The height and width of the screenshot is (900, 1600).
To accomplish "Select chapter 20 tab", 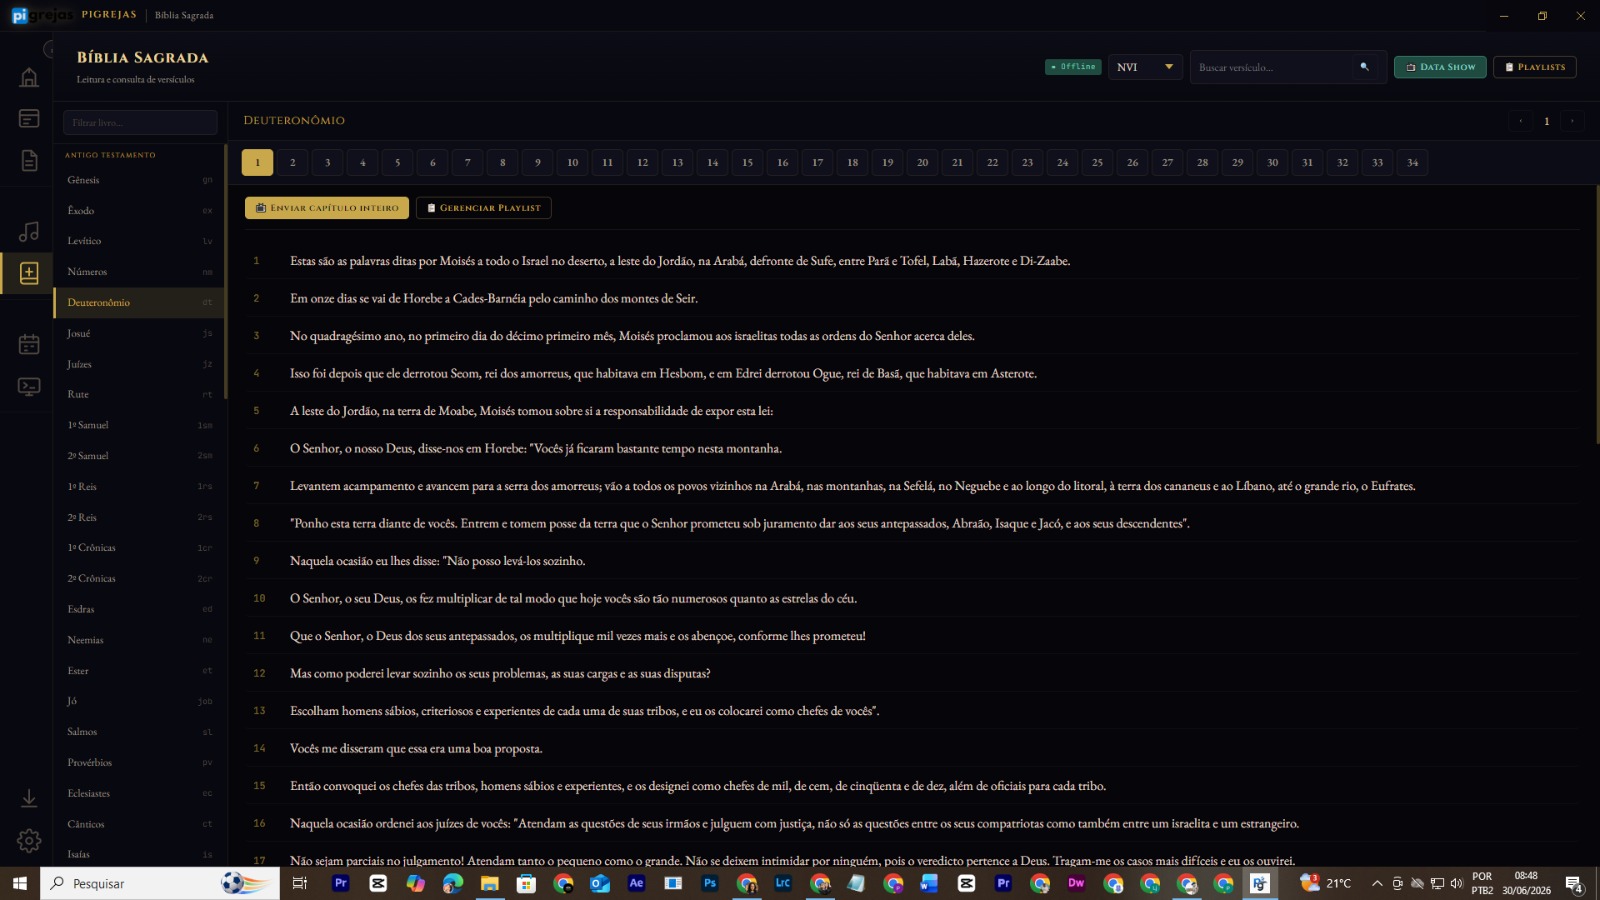I will point(923,162).
